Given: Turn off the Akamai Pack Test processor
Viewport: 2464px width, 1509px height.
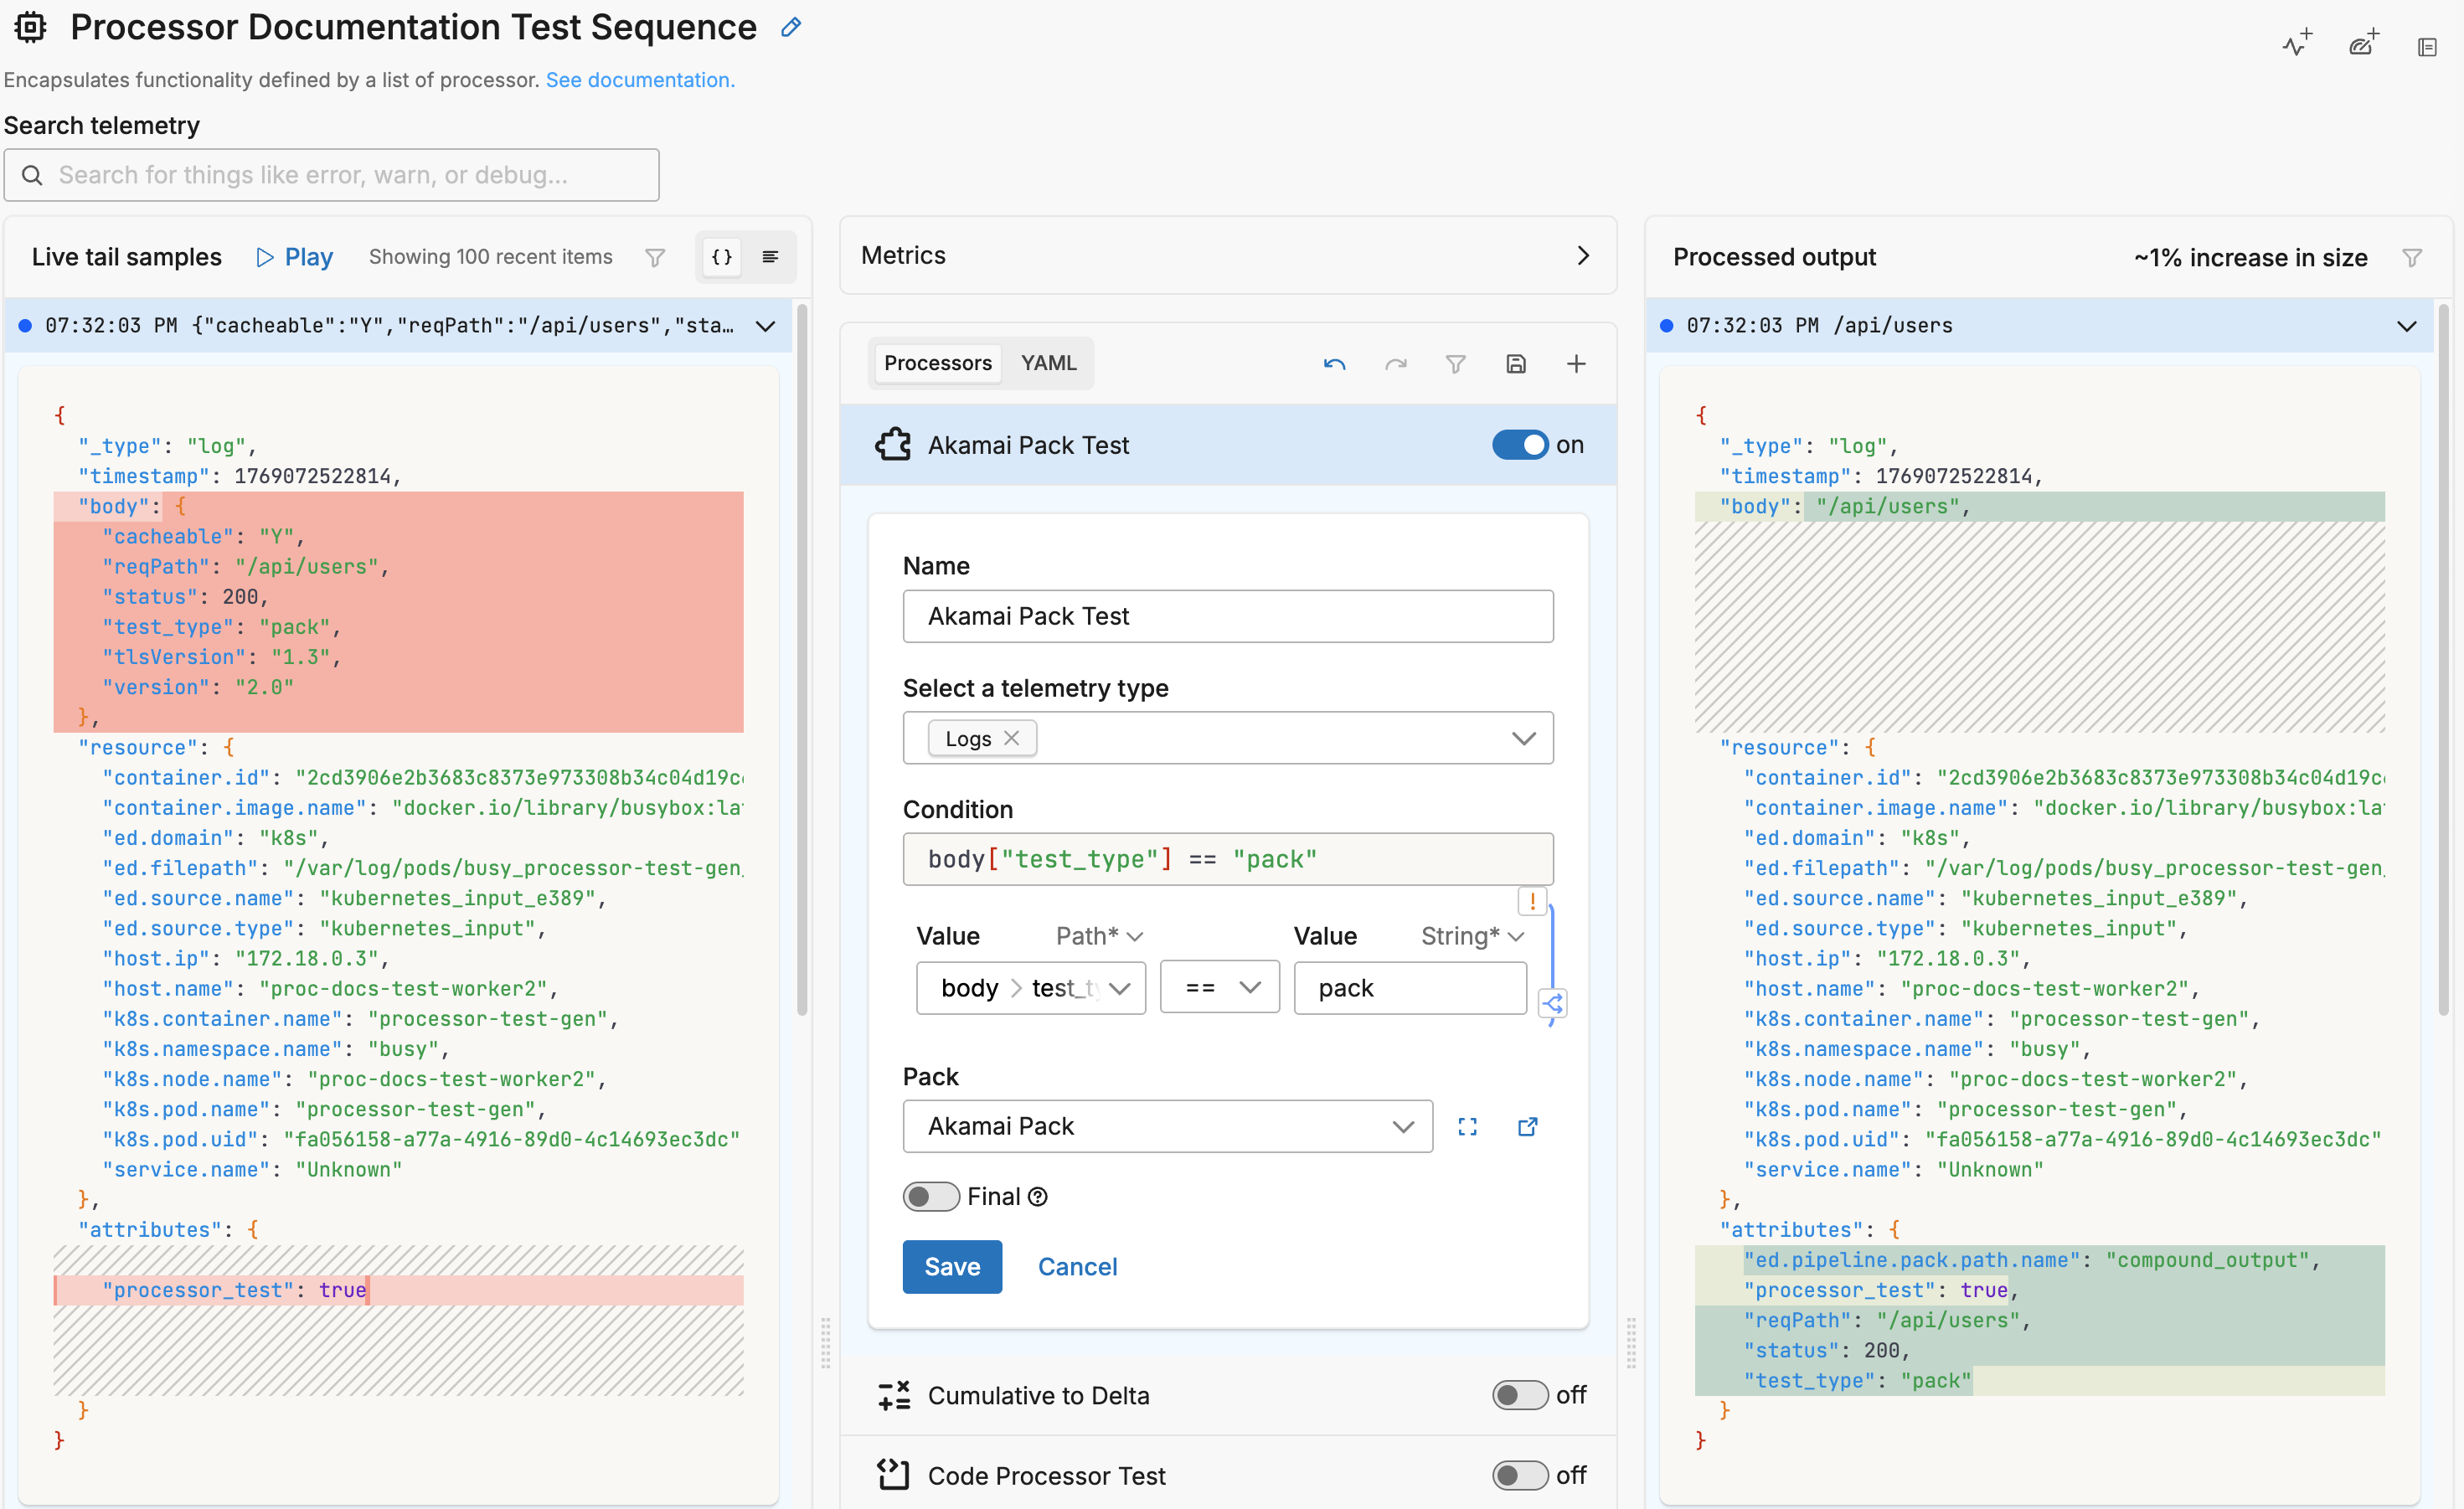Looking at the screenshot, I should pos(1519,445).
